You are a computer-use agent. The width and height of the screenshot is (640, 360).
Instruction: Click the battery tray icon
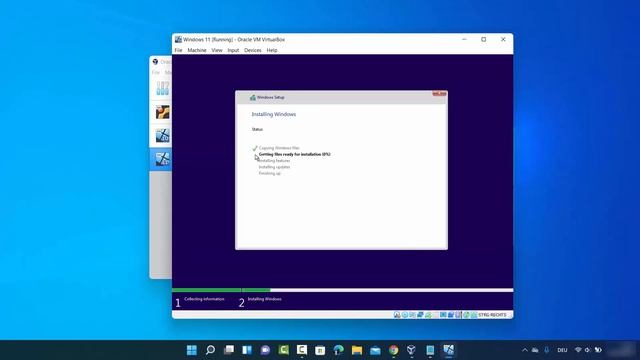click(x=598, y=350)
